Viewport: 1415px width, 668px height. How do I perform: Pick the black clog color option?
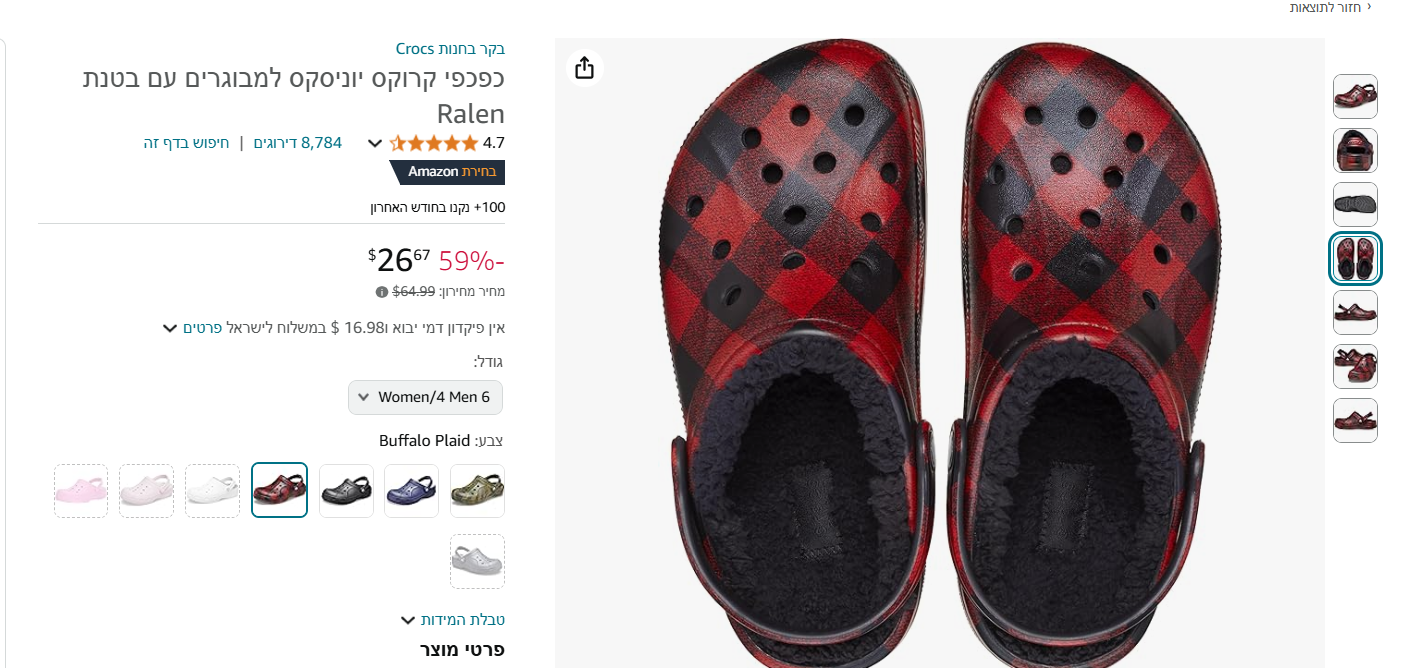point(346,491)
